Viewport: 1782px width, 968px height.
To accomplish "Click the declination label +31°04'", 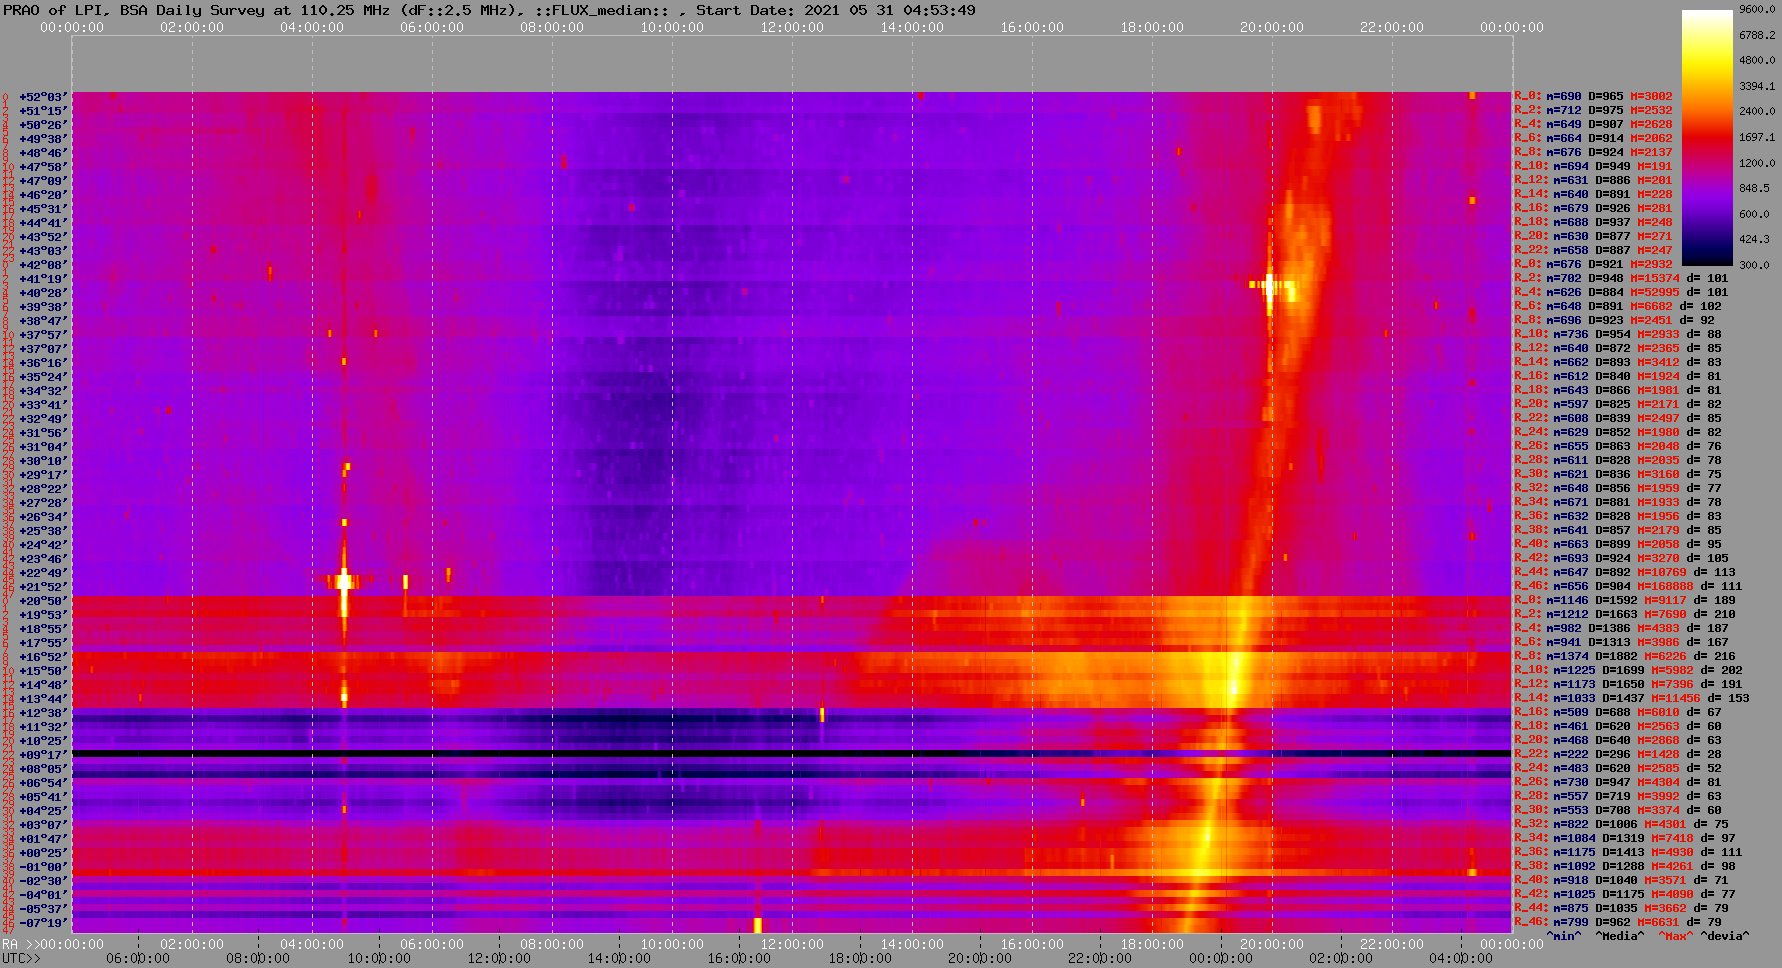I will click(43, 447).
